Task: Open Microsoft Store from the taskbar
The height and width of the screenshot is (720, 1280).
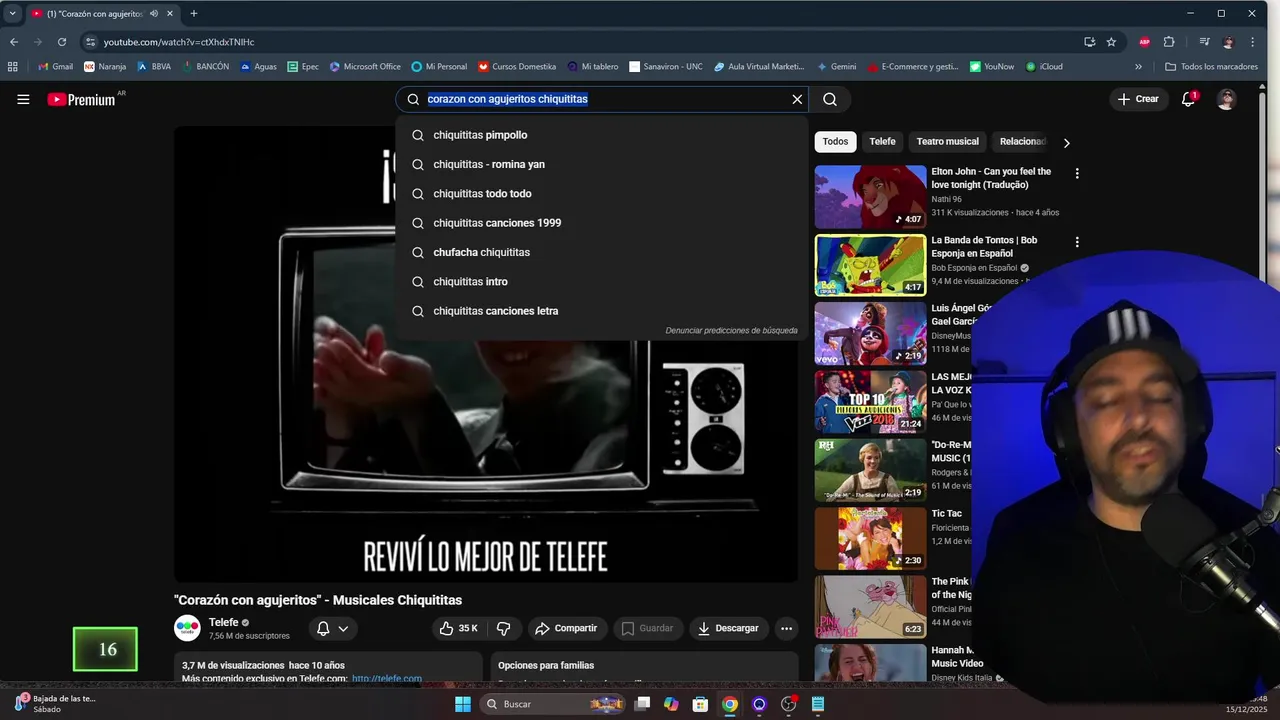Action: click(x=700, y=704)
